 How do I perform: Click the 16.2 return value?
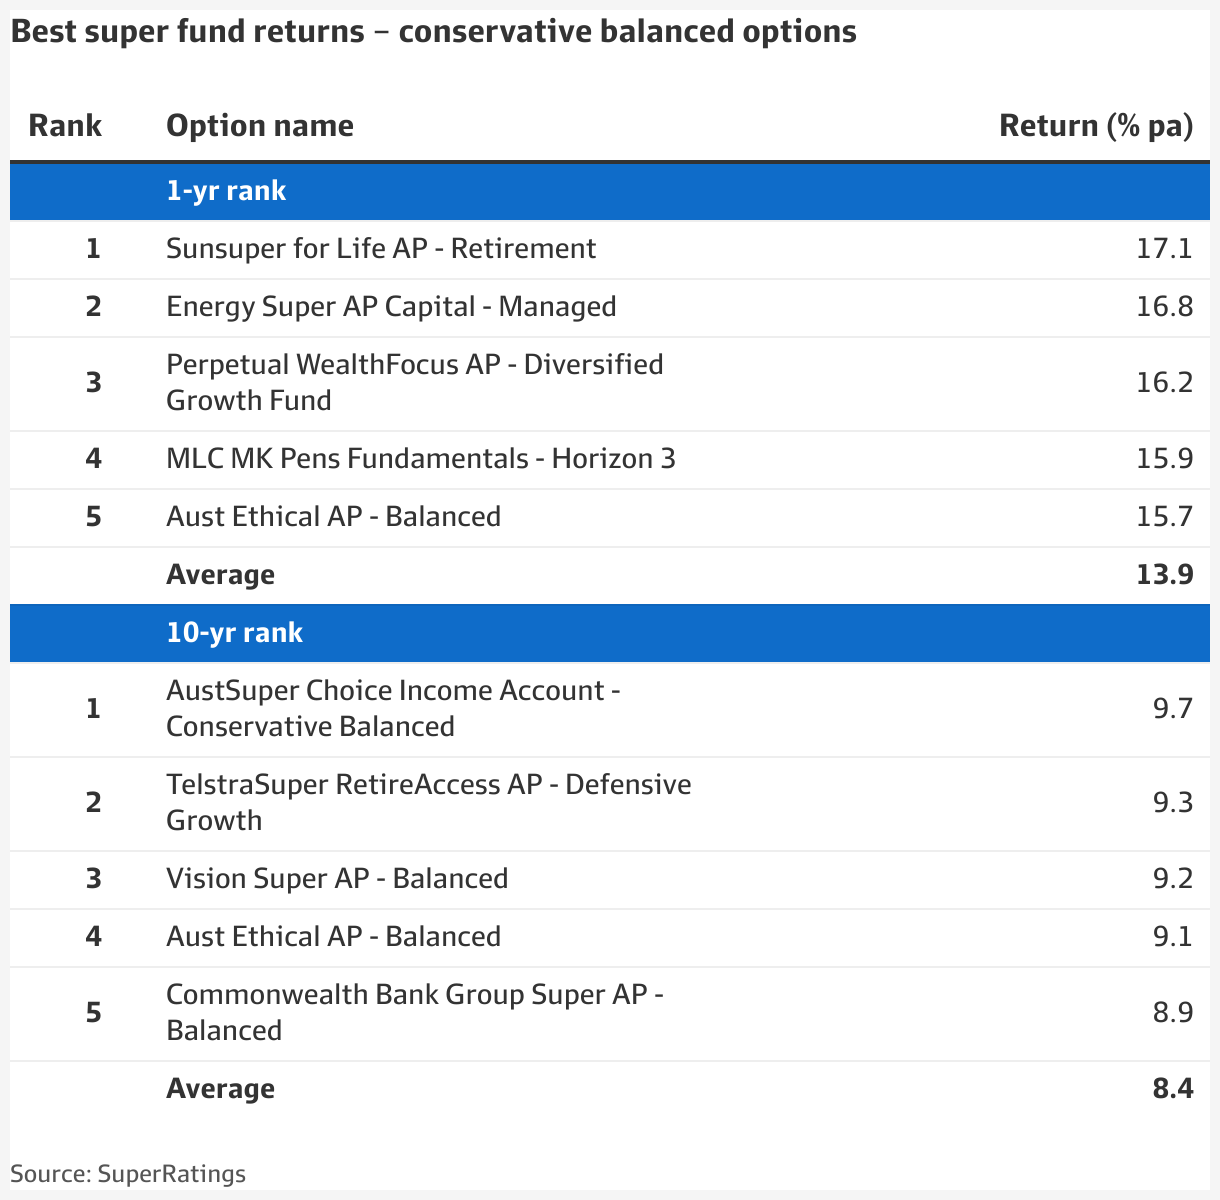pyautogui.click(x=1164, y=382)
